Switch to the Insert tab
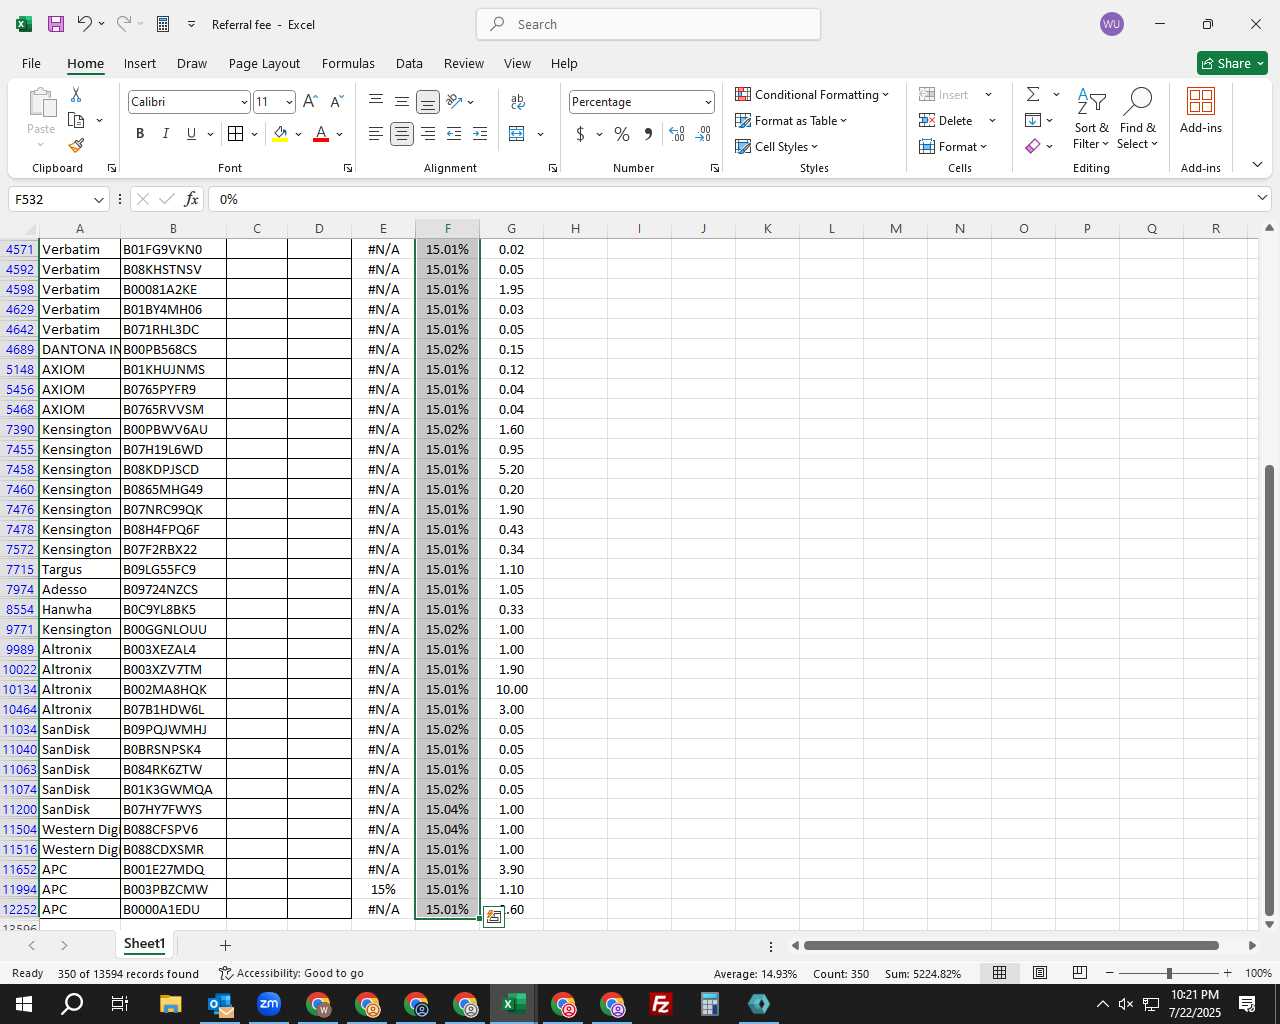Viewport: 1280px width, 1024px height. (x=139, y=63)
